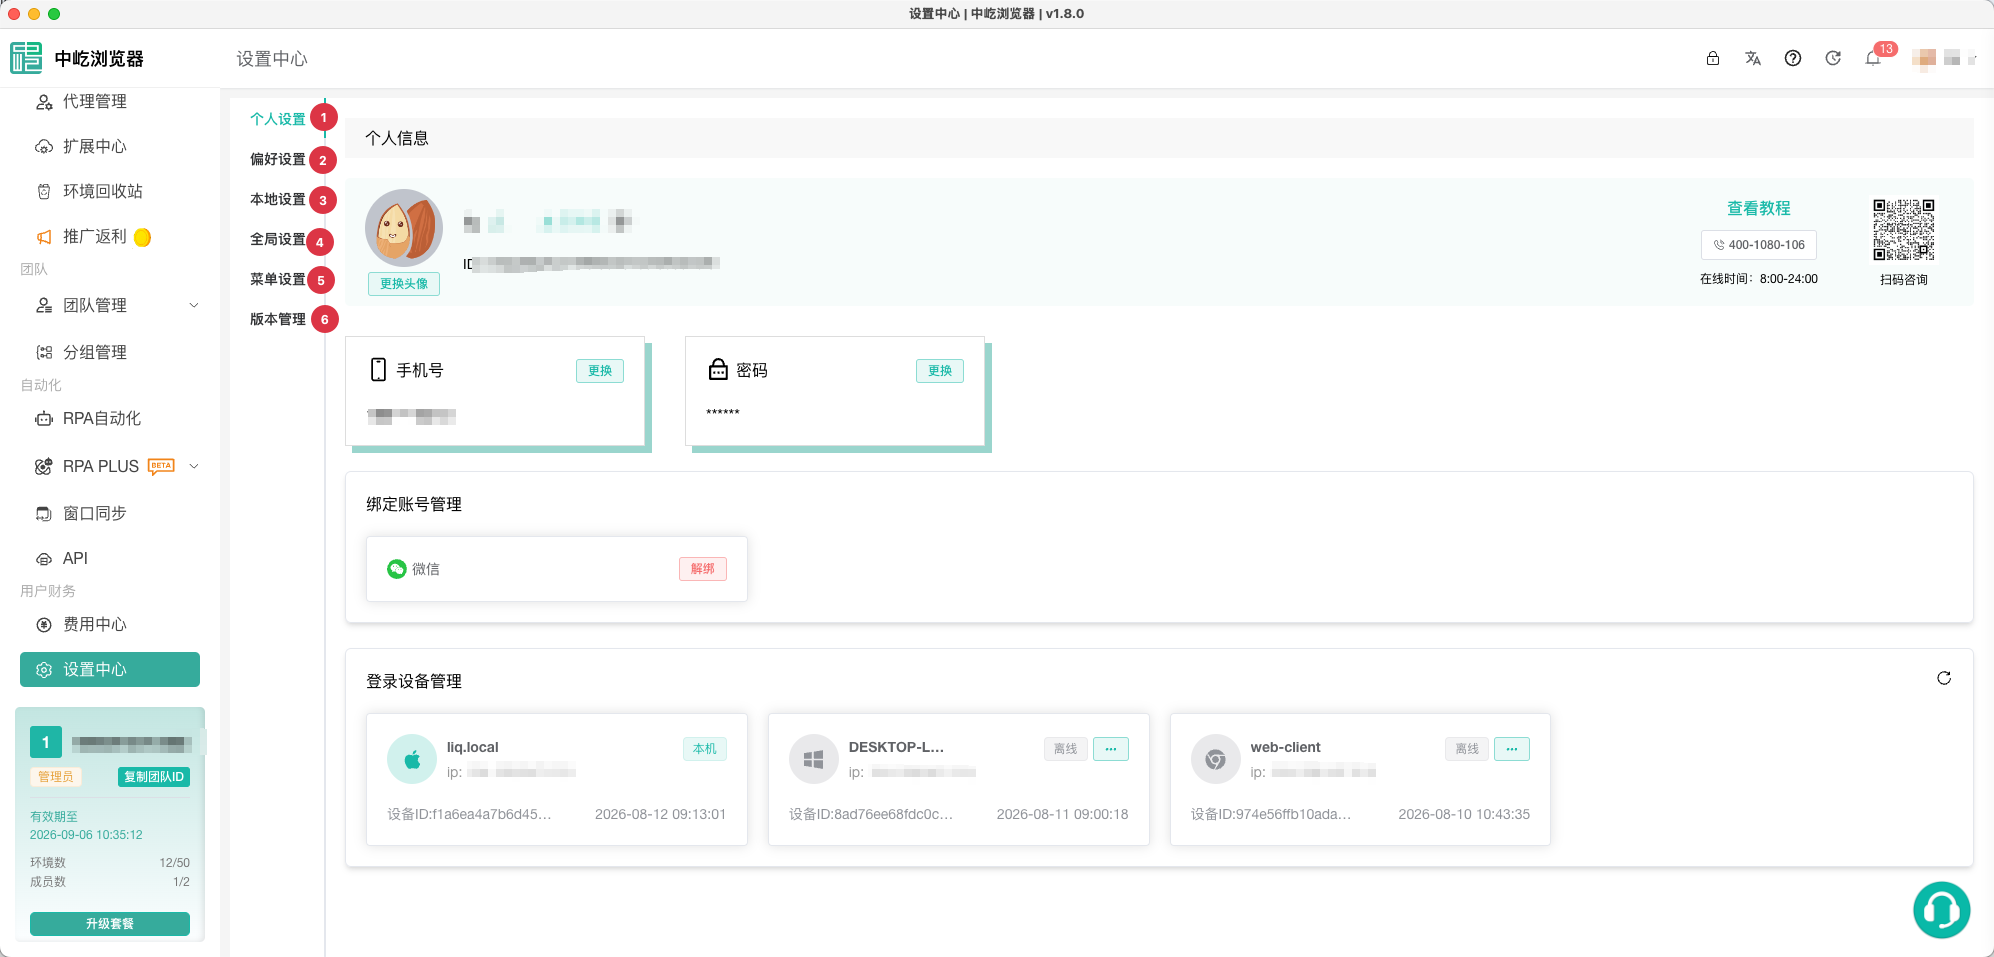The width and height of the screenshot is (1994, 957).
Task: Click the 复制团队ID button
Action: click(x=154, y=777)
